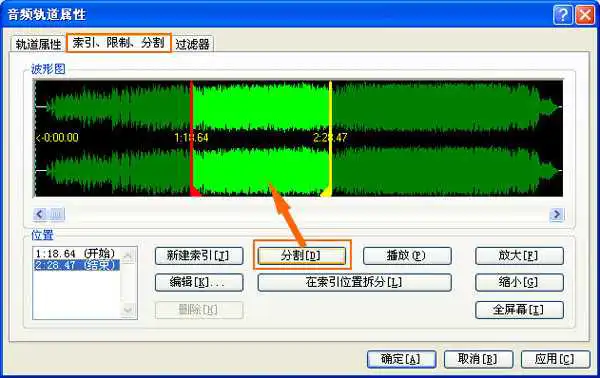Viewport: 600px width, 378px height.
Task: Play the audio with 播放 button
Action: 407,256
